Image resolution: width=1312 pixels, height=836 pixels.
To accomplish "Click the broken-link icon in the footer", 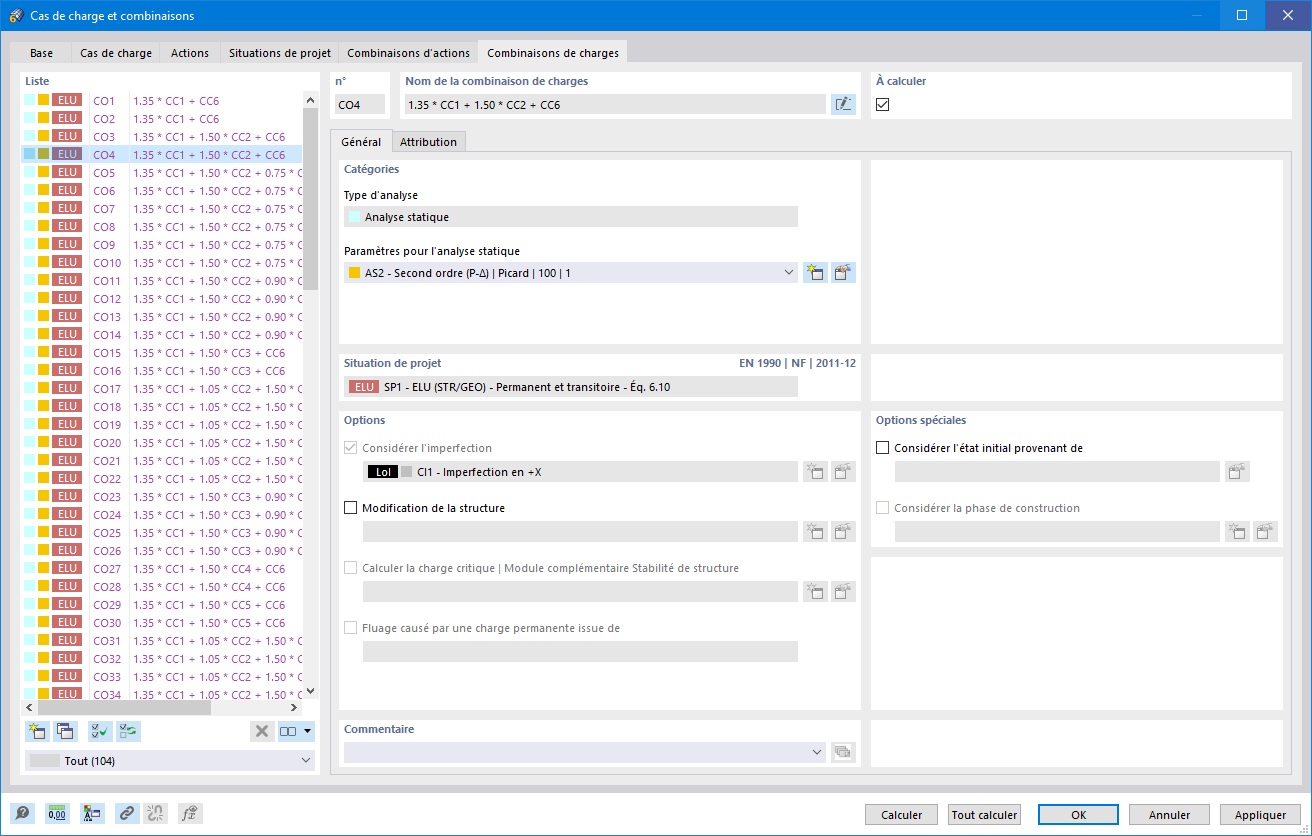I will point(155,814).
